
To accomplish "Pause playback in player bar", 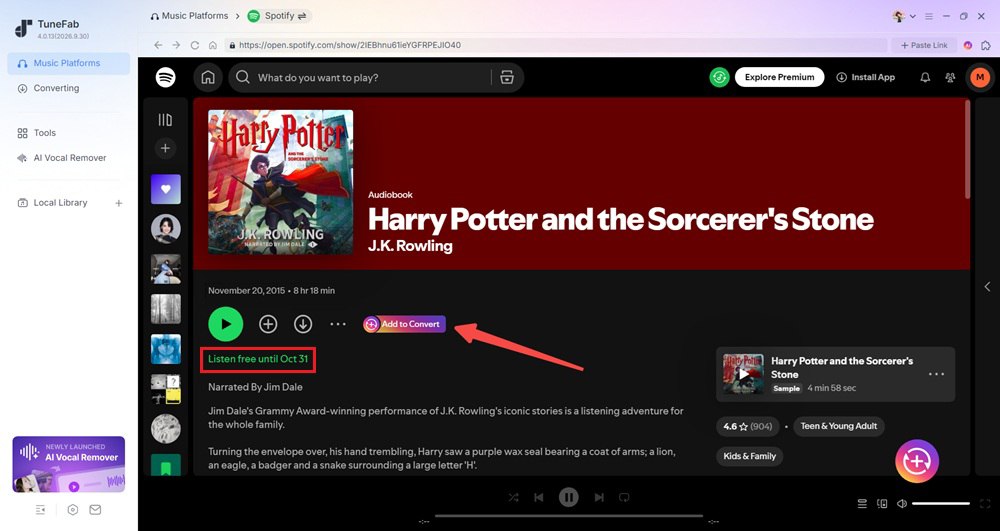I will [568, 497].
